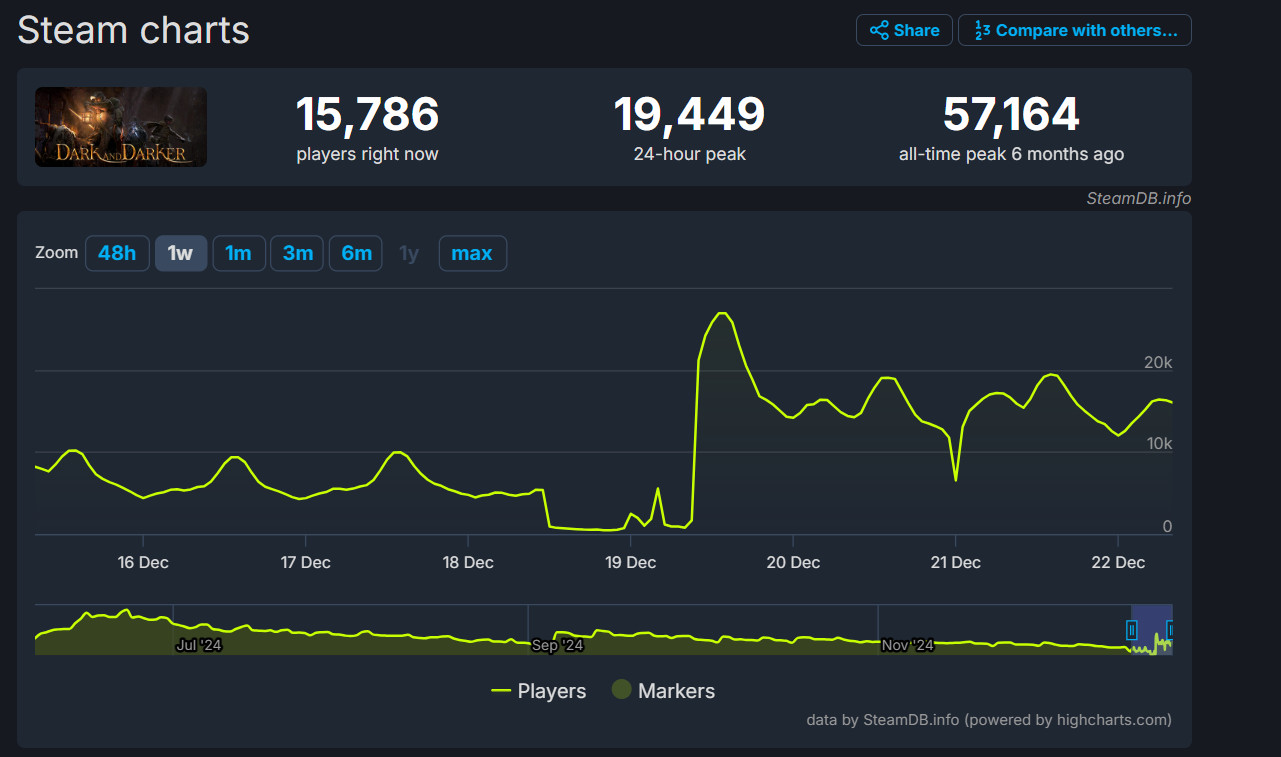
Task: Select the 1w zoom option
Action: tap(181, 253)
